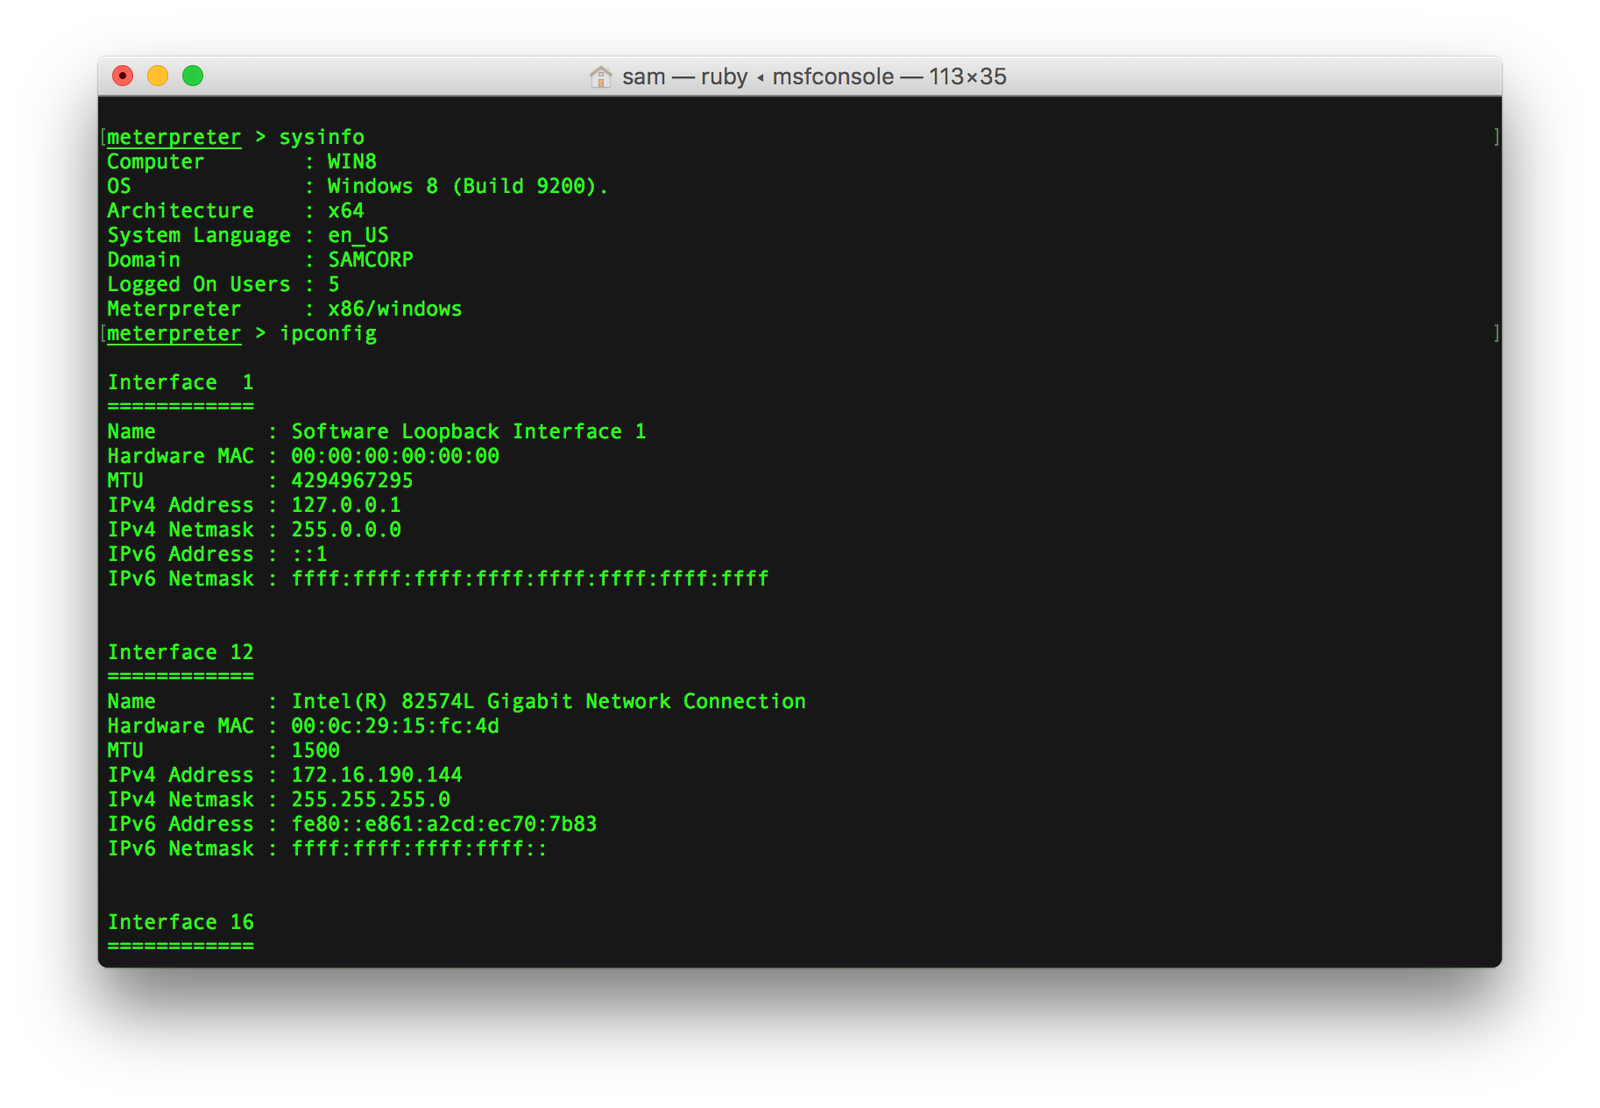1600x1108 pixels.
Task: Click the 'ipconfig' command text
Action: click(x=328, y=333)
